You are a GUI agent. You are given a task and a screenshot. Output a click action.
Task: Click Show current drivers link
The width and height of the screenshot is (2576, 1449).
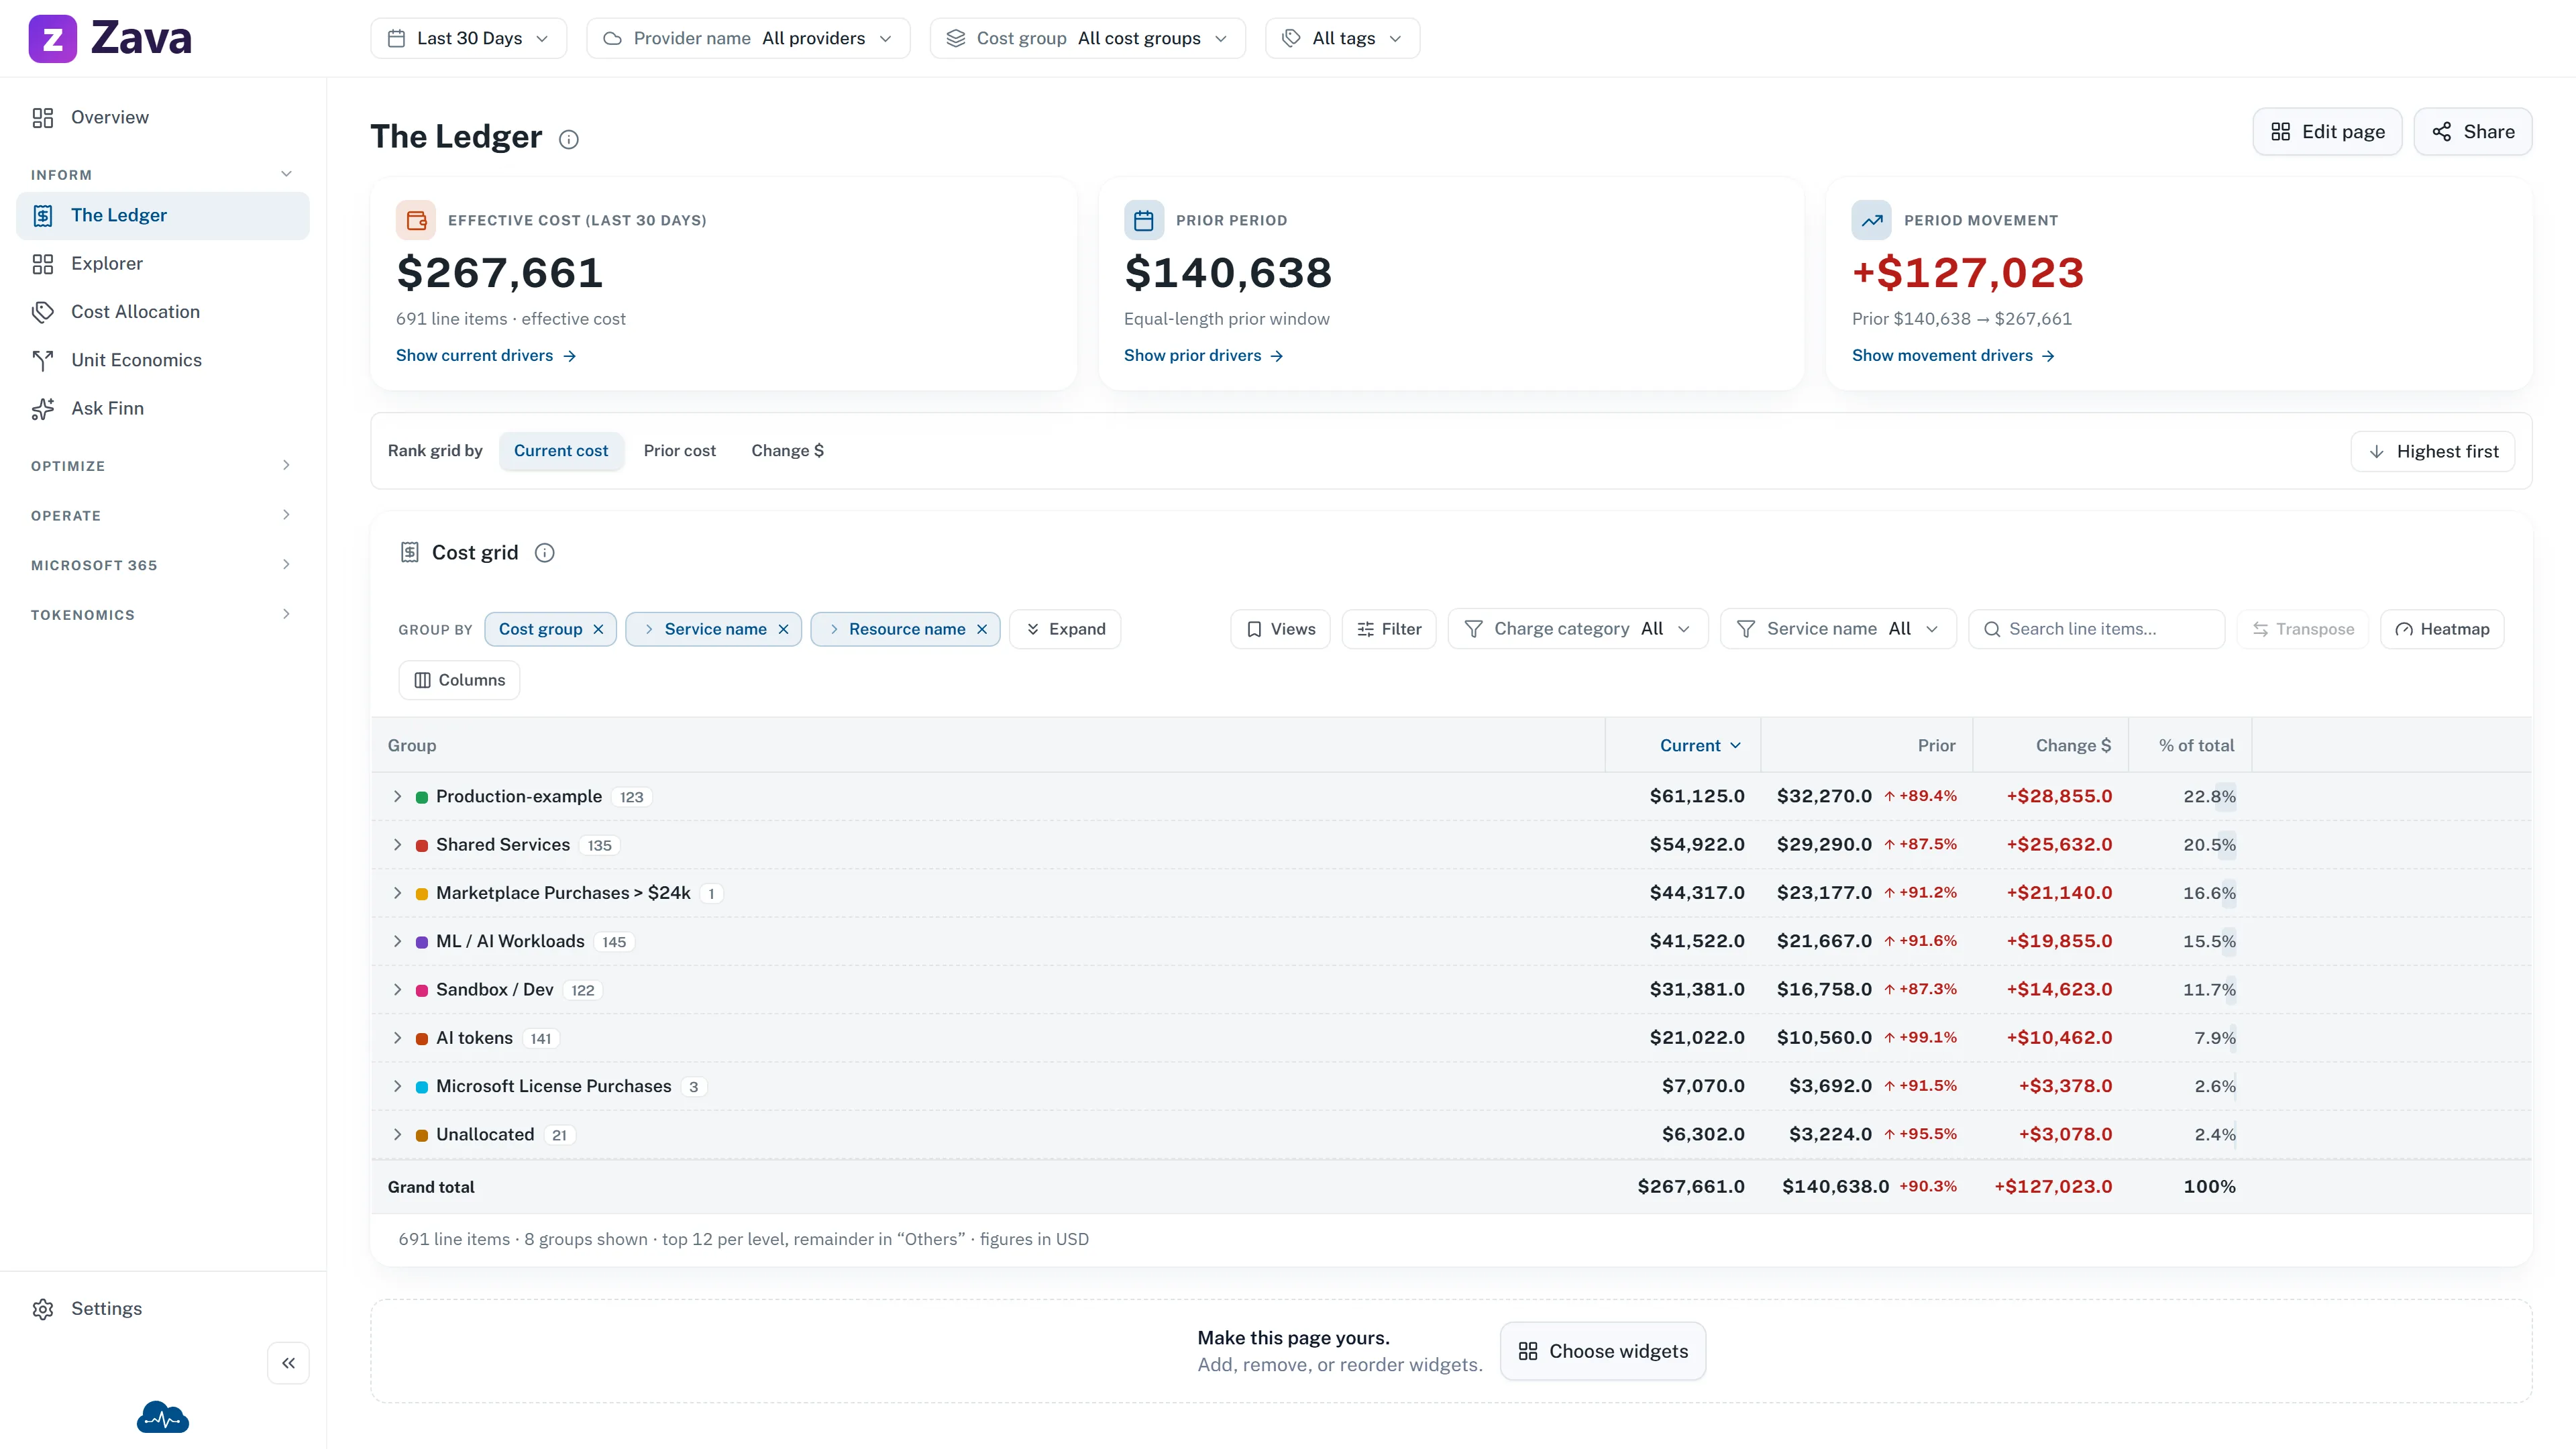point(486,356)
